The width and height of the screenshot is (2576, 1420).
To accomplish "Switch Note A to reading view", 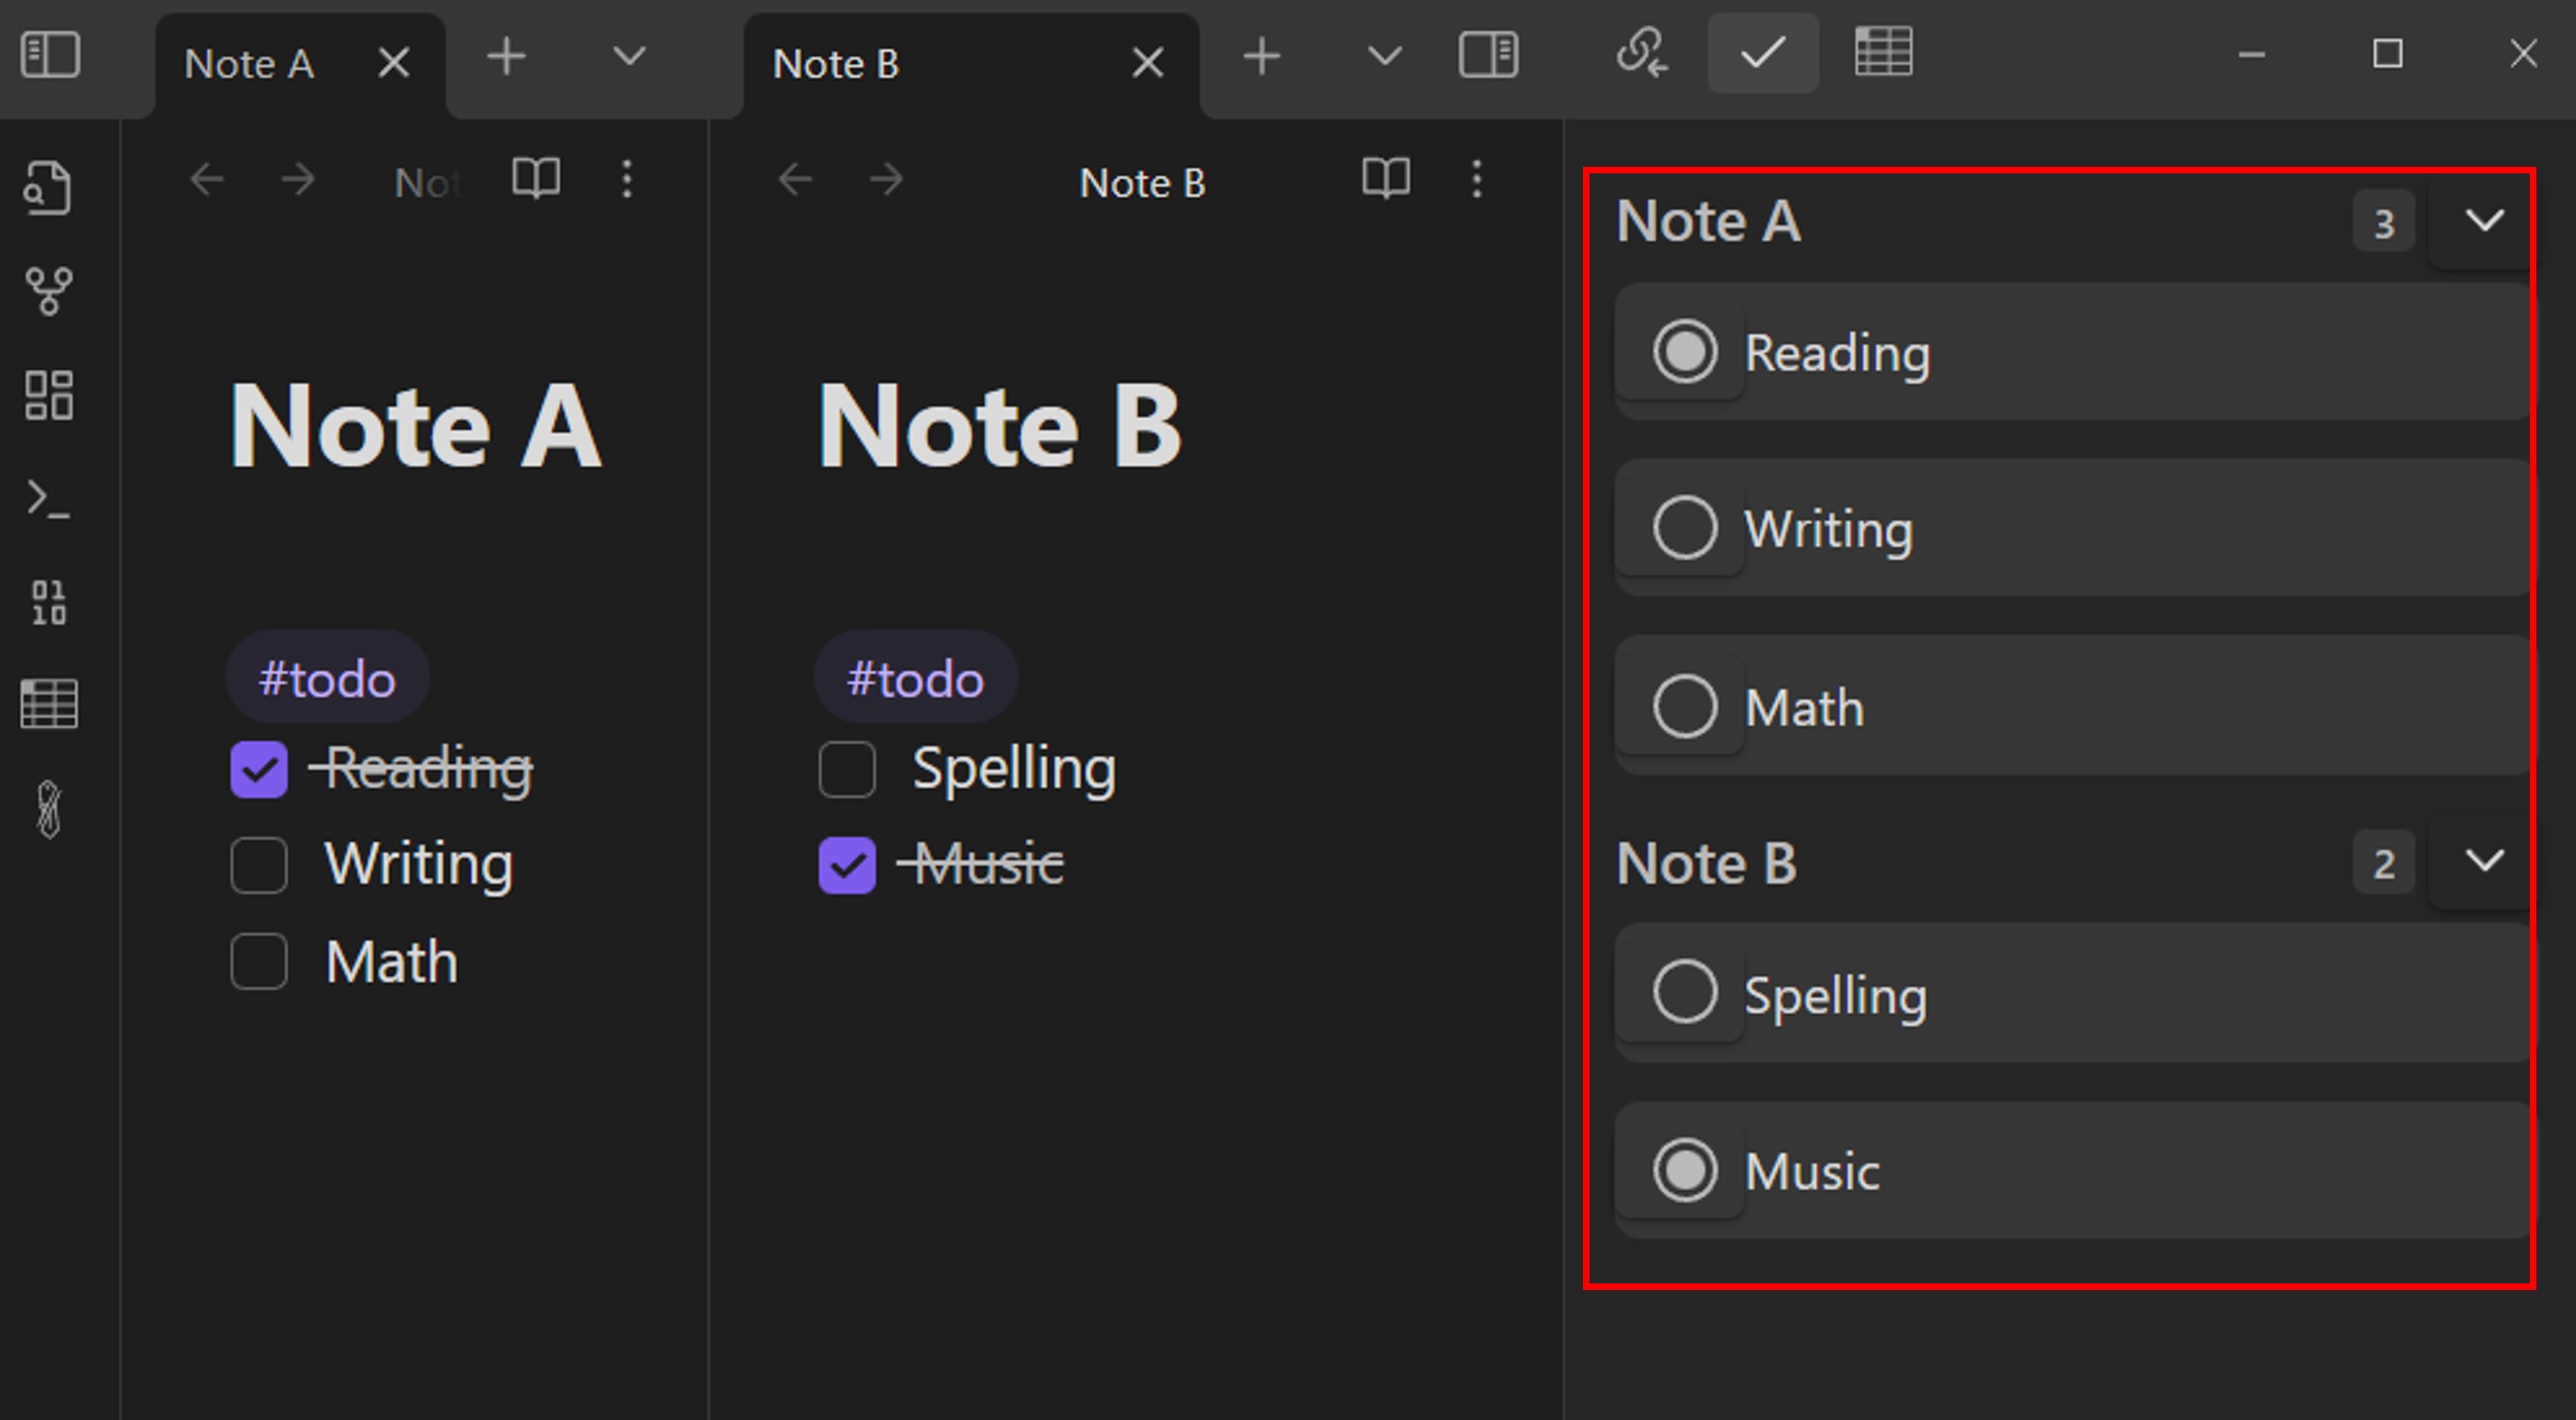I will coord(536,179).
